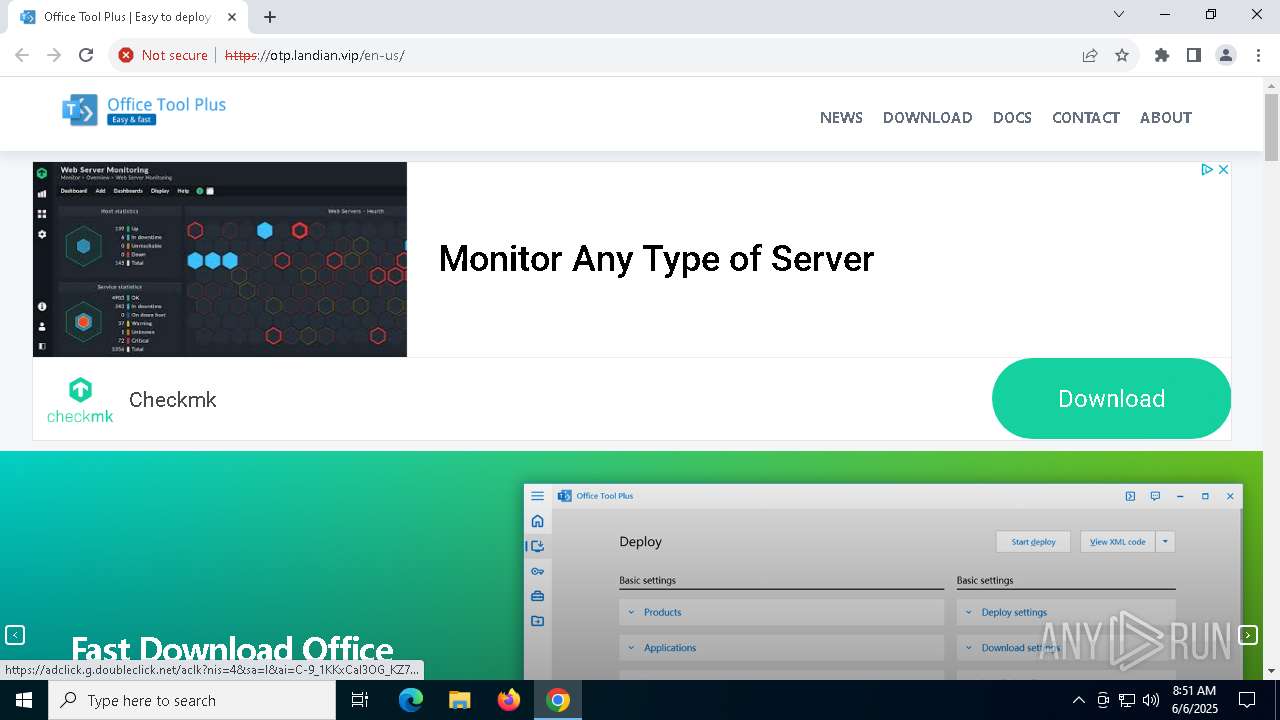Open Task View from the taskbar
1280x720 pixels.
point(360,700)
